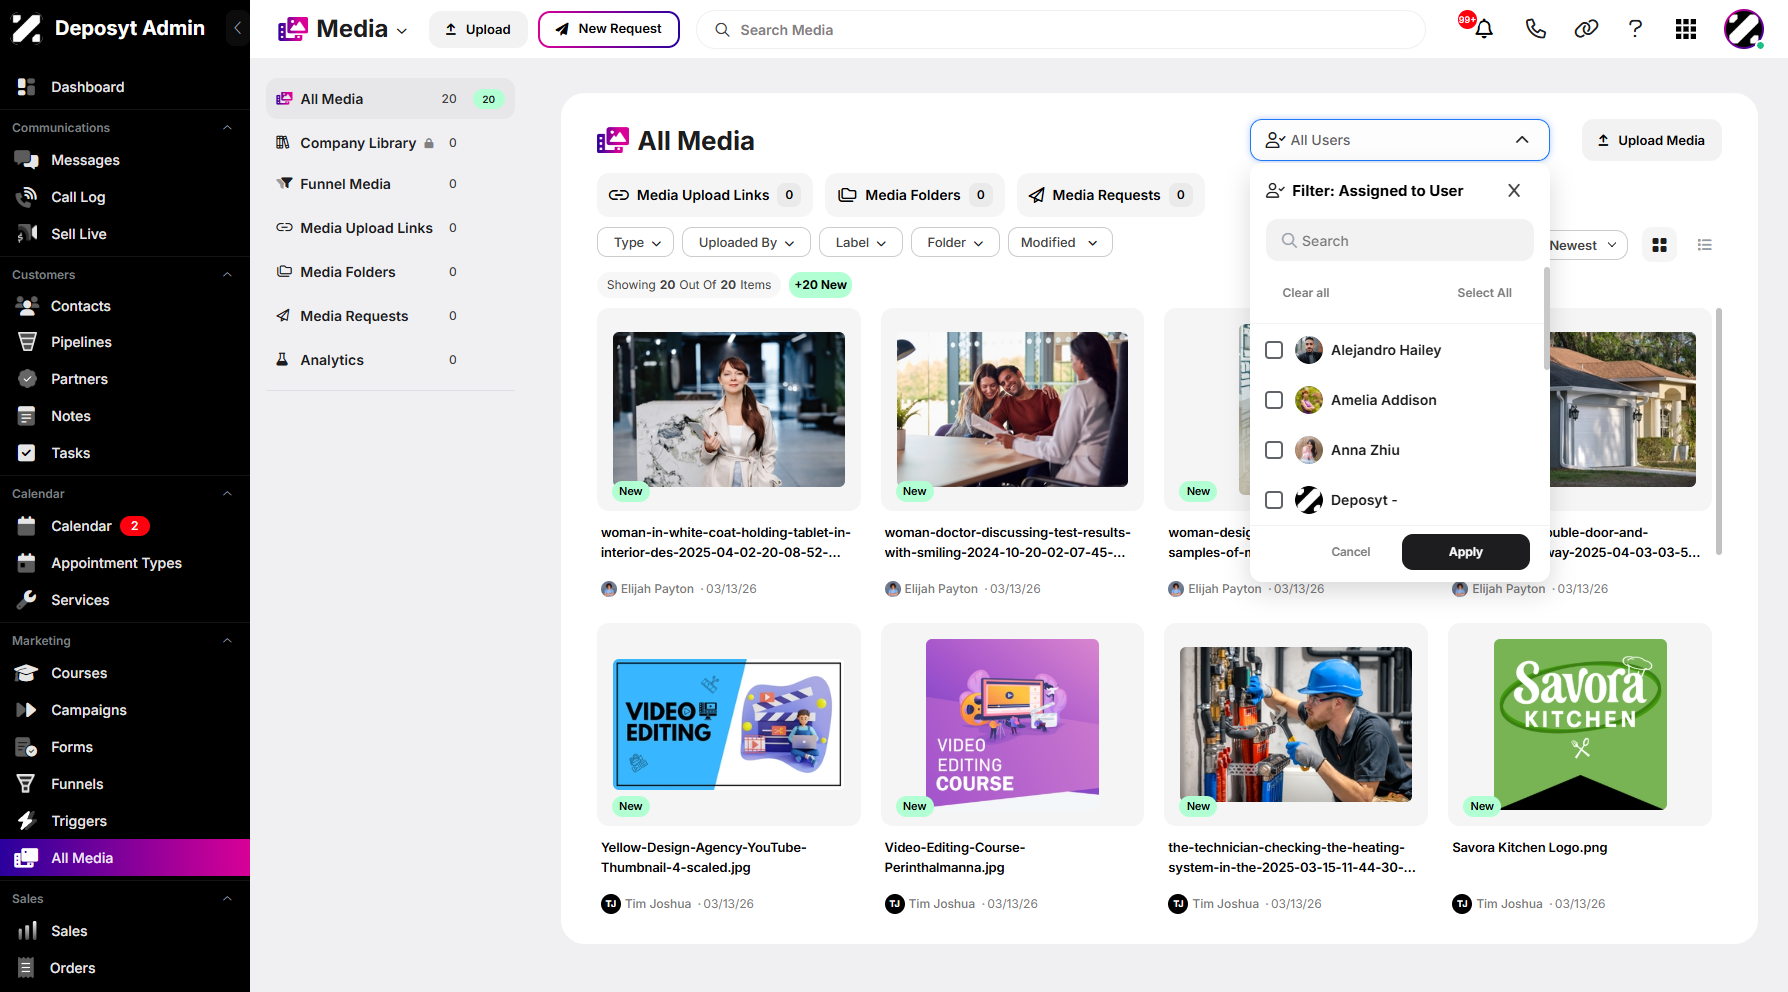Open the Label filter dropdown

tap(861, 242)
